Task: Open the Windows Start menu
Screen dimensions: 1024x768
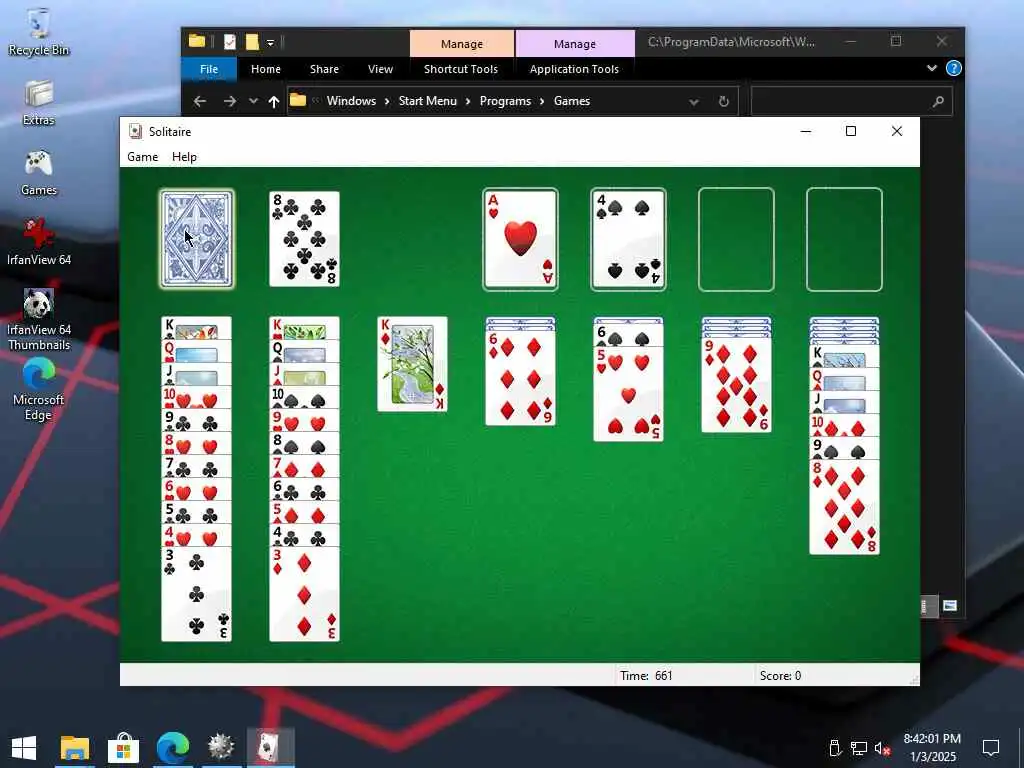Action: (24, 748)
